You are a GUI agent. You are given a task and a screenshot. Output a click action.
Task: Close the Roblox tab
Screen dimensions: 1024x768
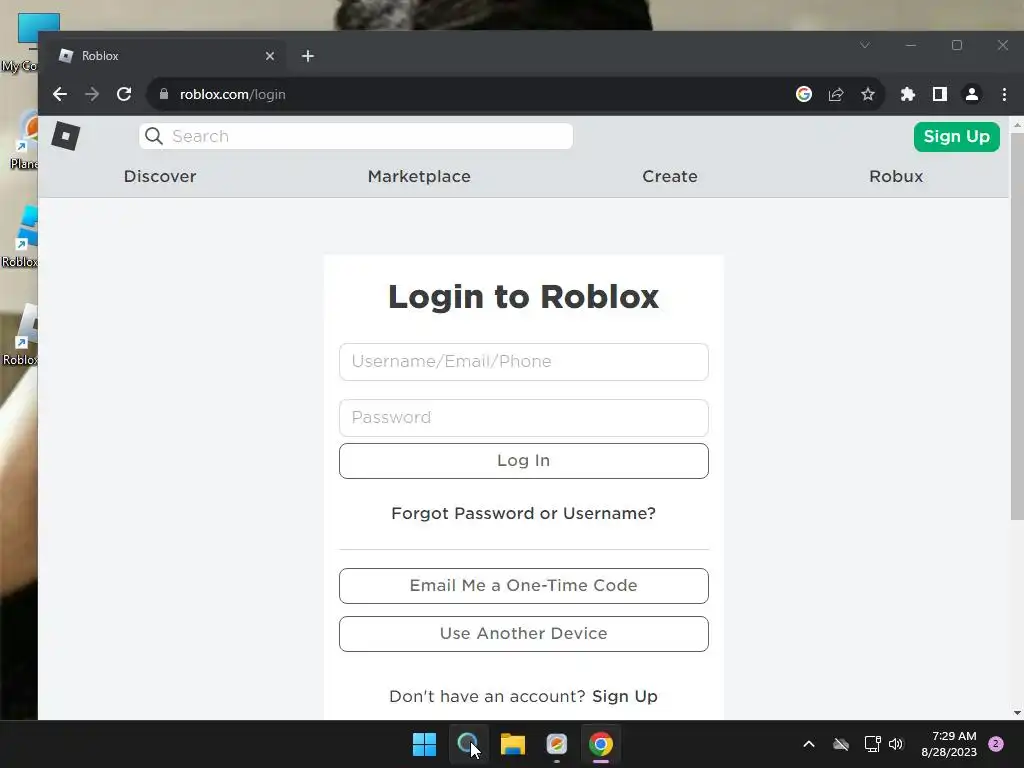click(x=270, y=56)
